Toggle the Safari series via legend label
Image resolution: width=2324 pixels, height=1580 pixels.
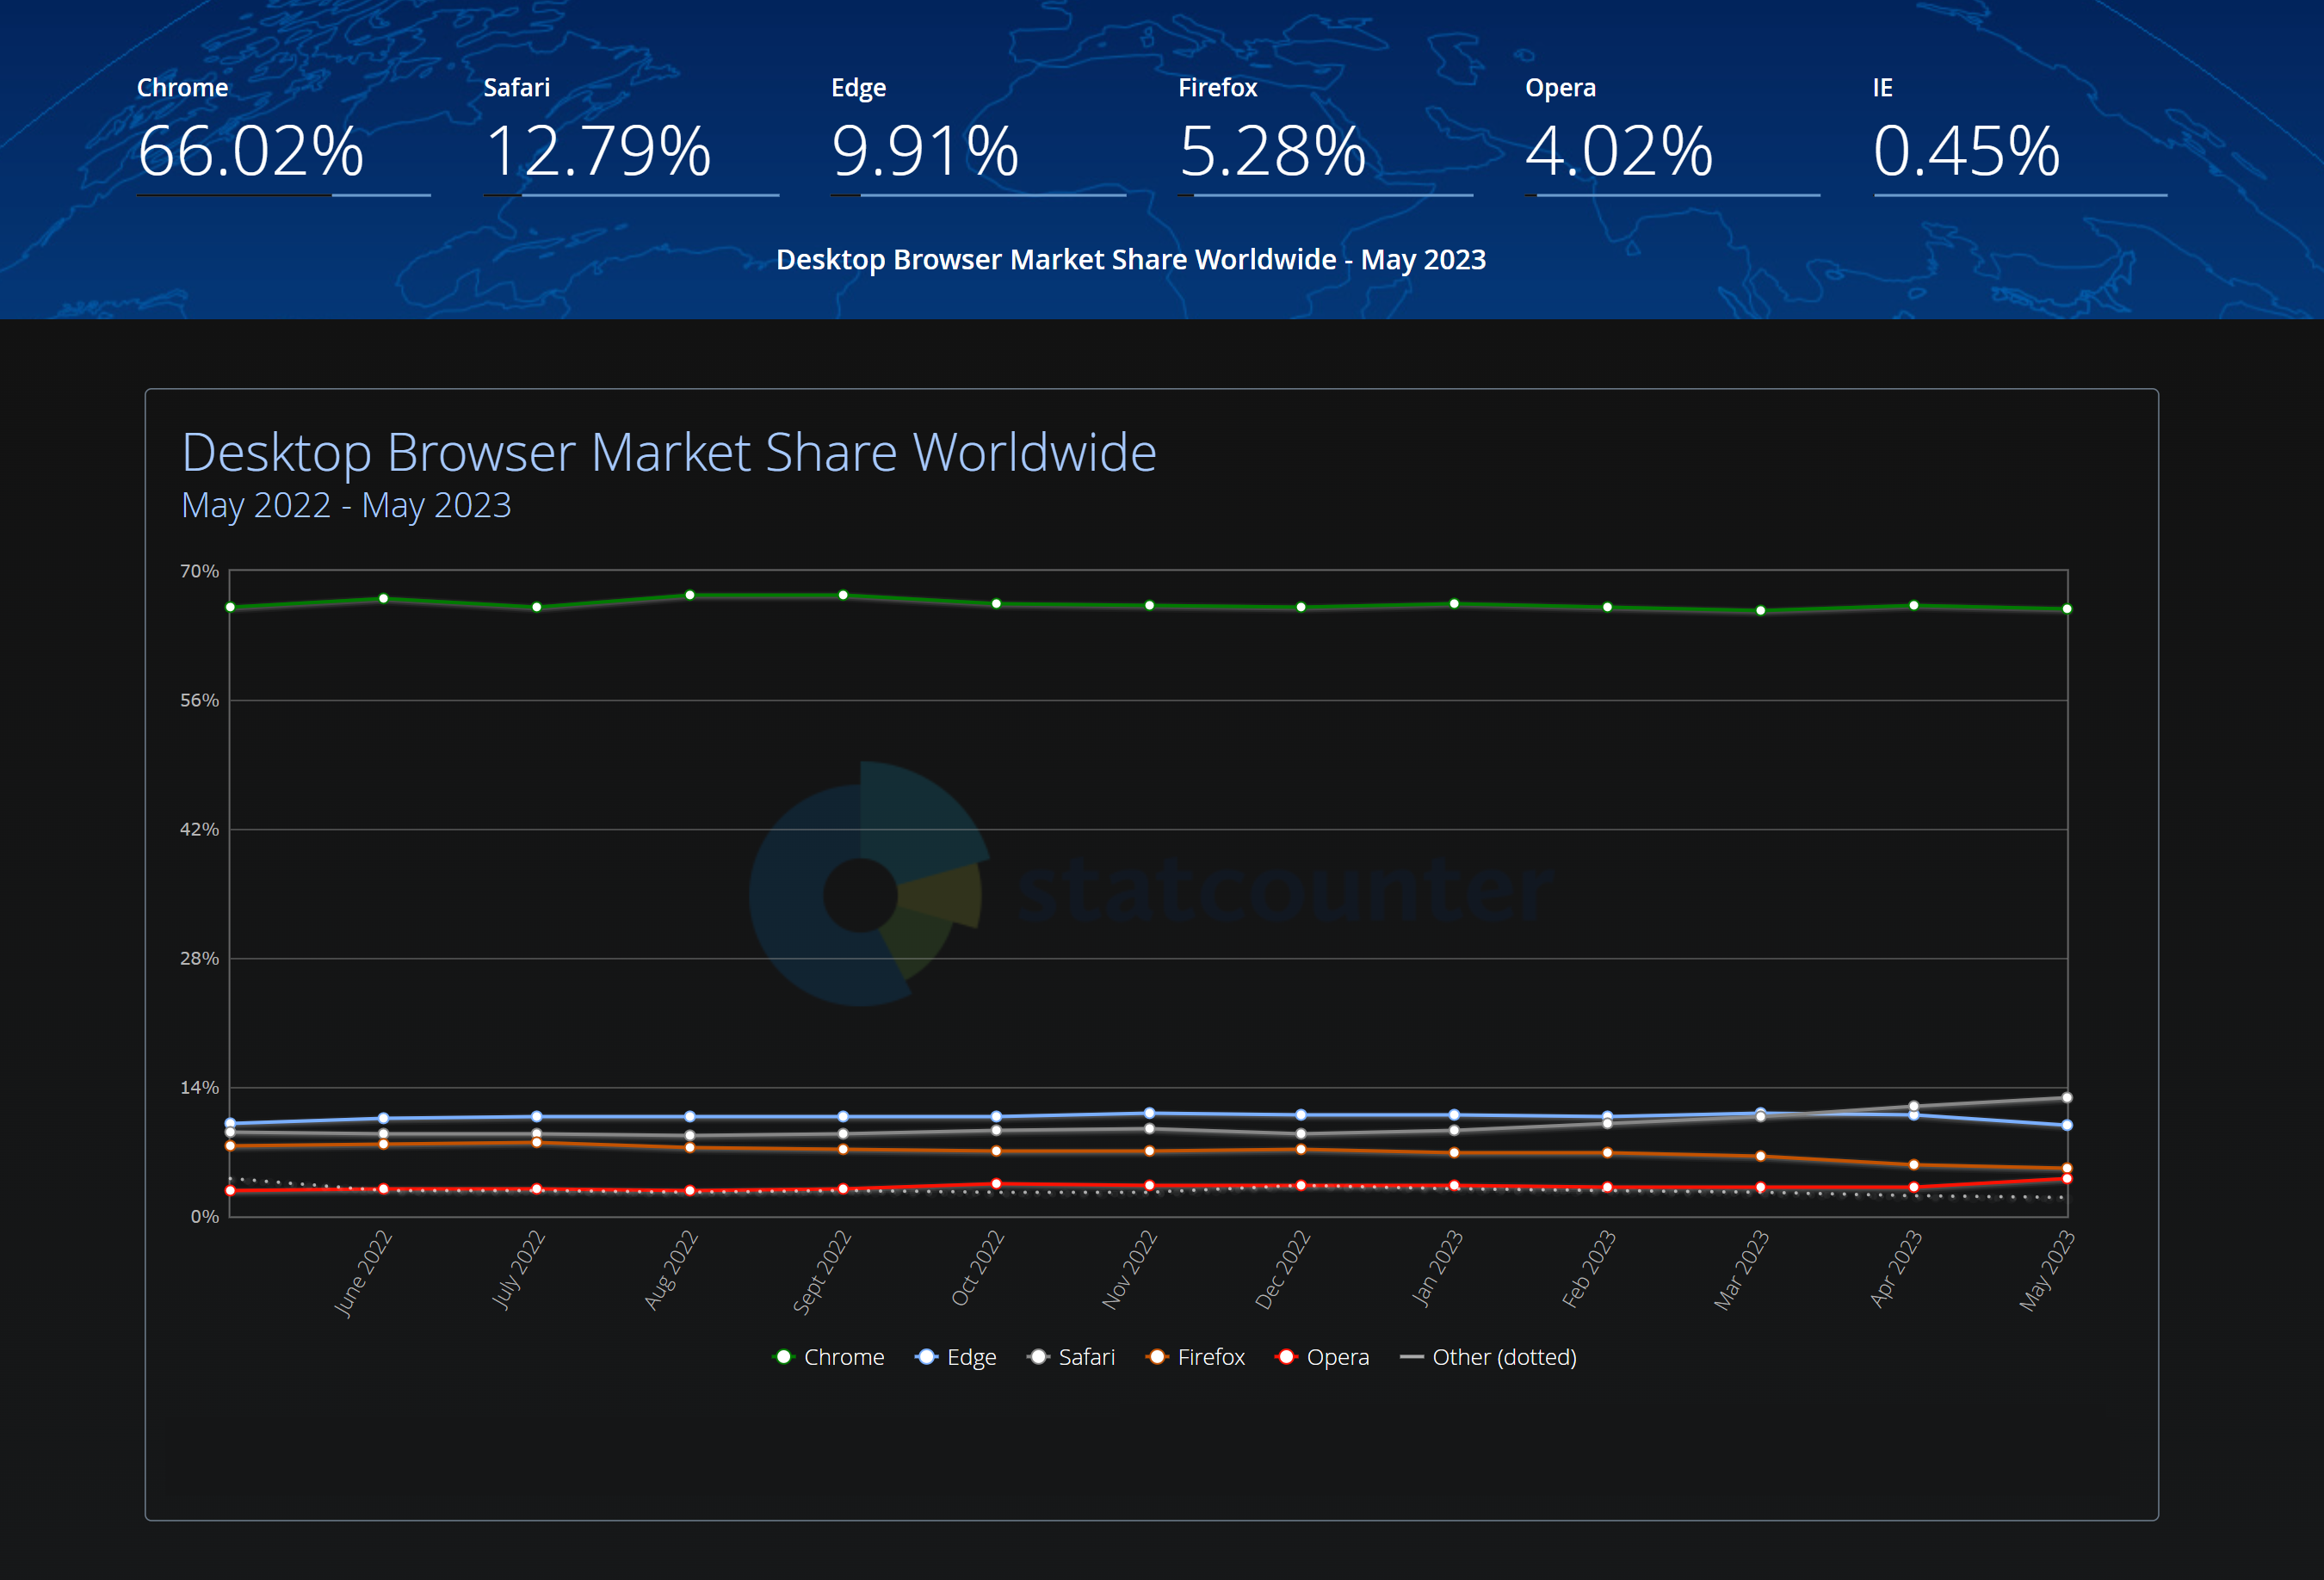[x=1086, y=1357]
